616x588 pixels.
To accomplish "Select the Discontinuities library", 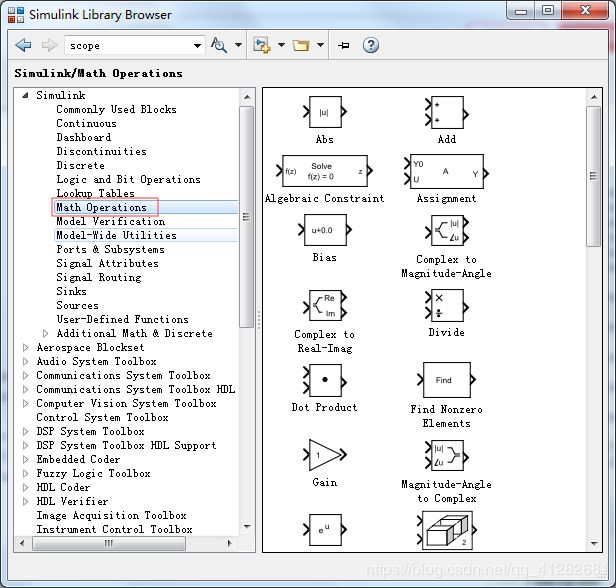I will pos(101,151).
